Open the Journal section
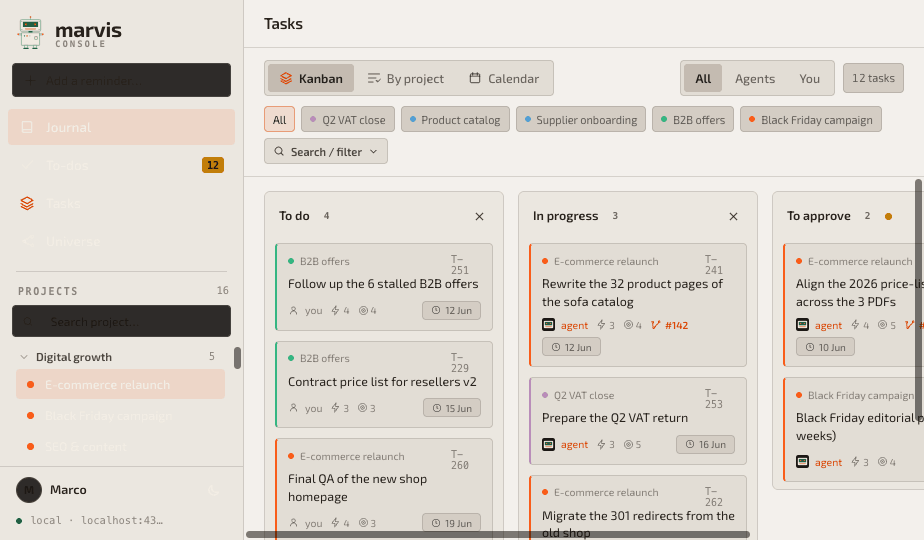Viewport: 924px width, 540px height. tap(121, 127)
